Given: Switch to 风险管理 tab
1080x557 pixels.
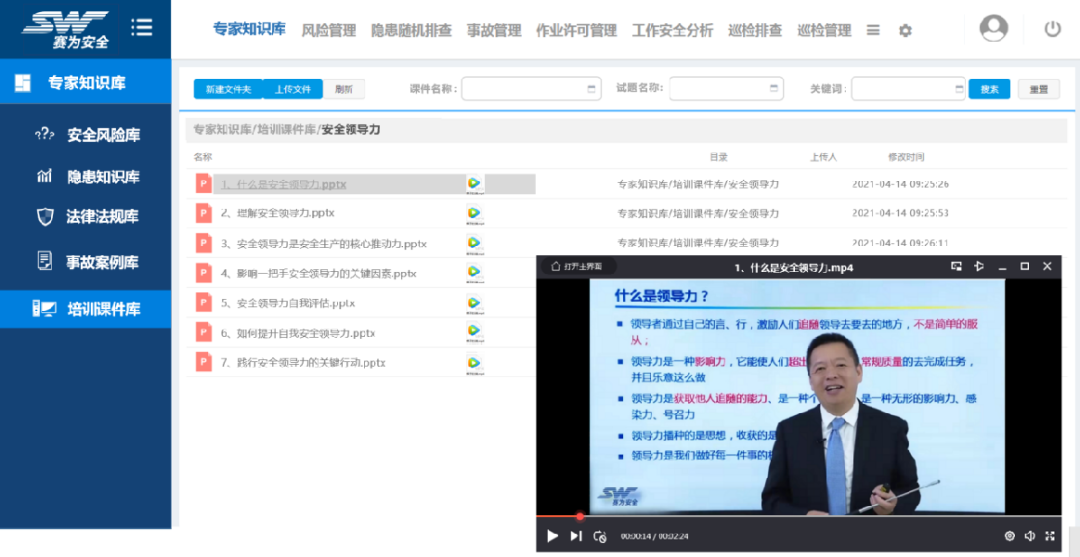Looking at the screenshot, I should (x=328, y=31).
